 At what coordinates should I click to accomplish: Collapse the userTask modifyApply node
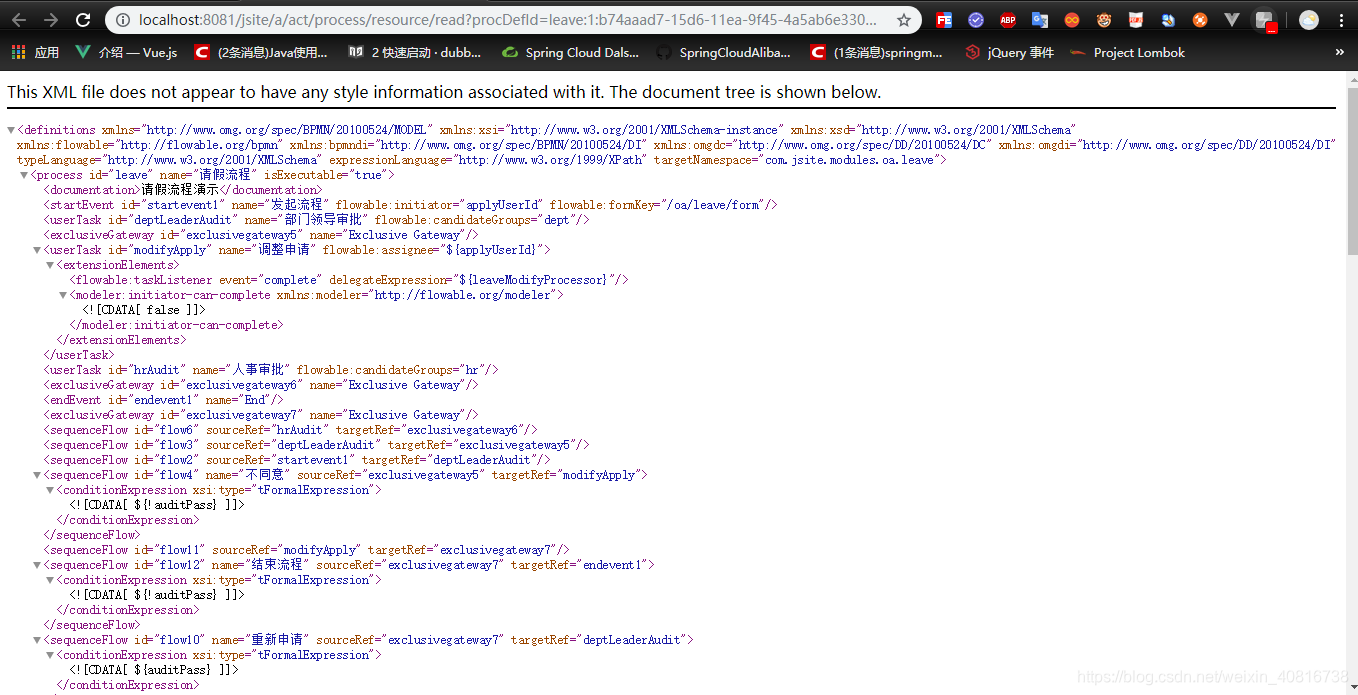coord(37,250)
